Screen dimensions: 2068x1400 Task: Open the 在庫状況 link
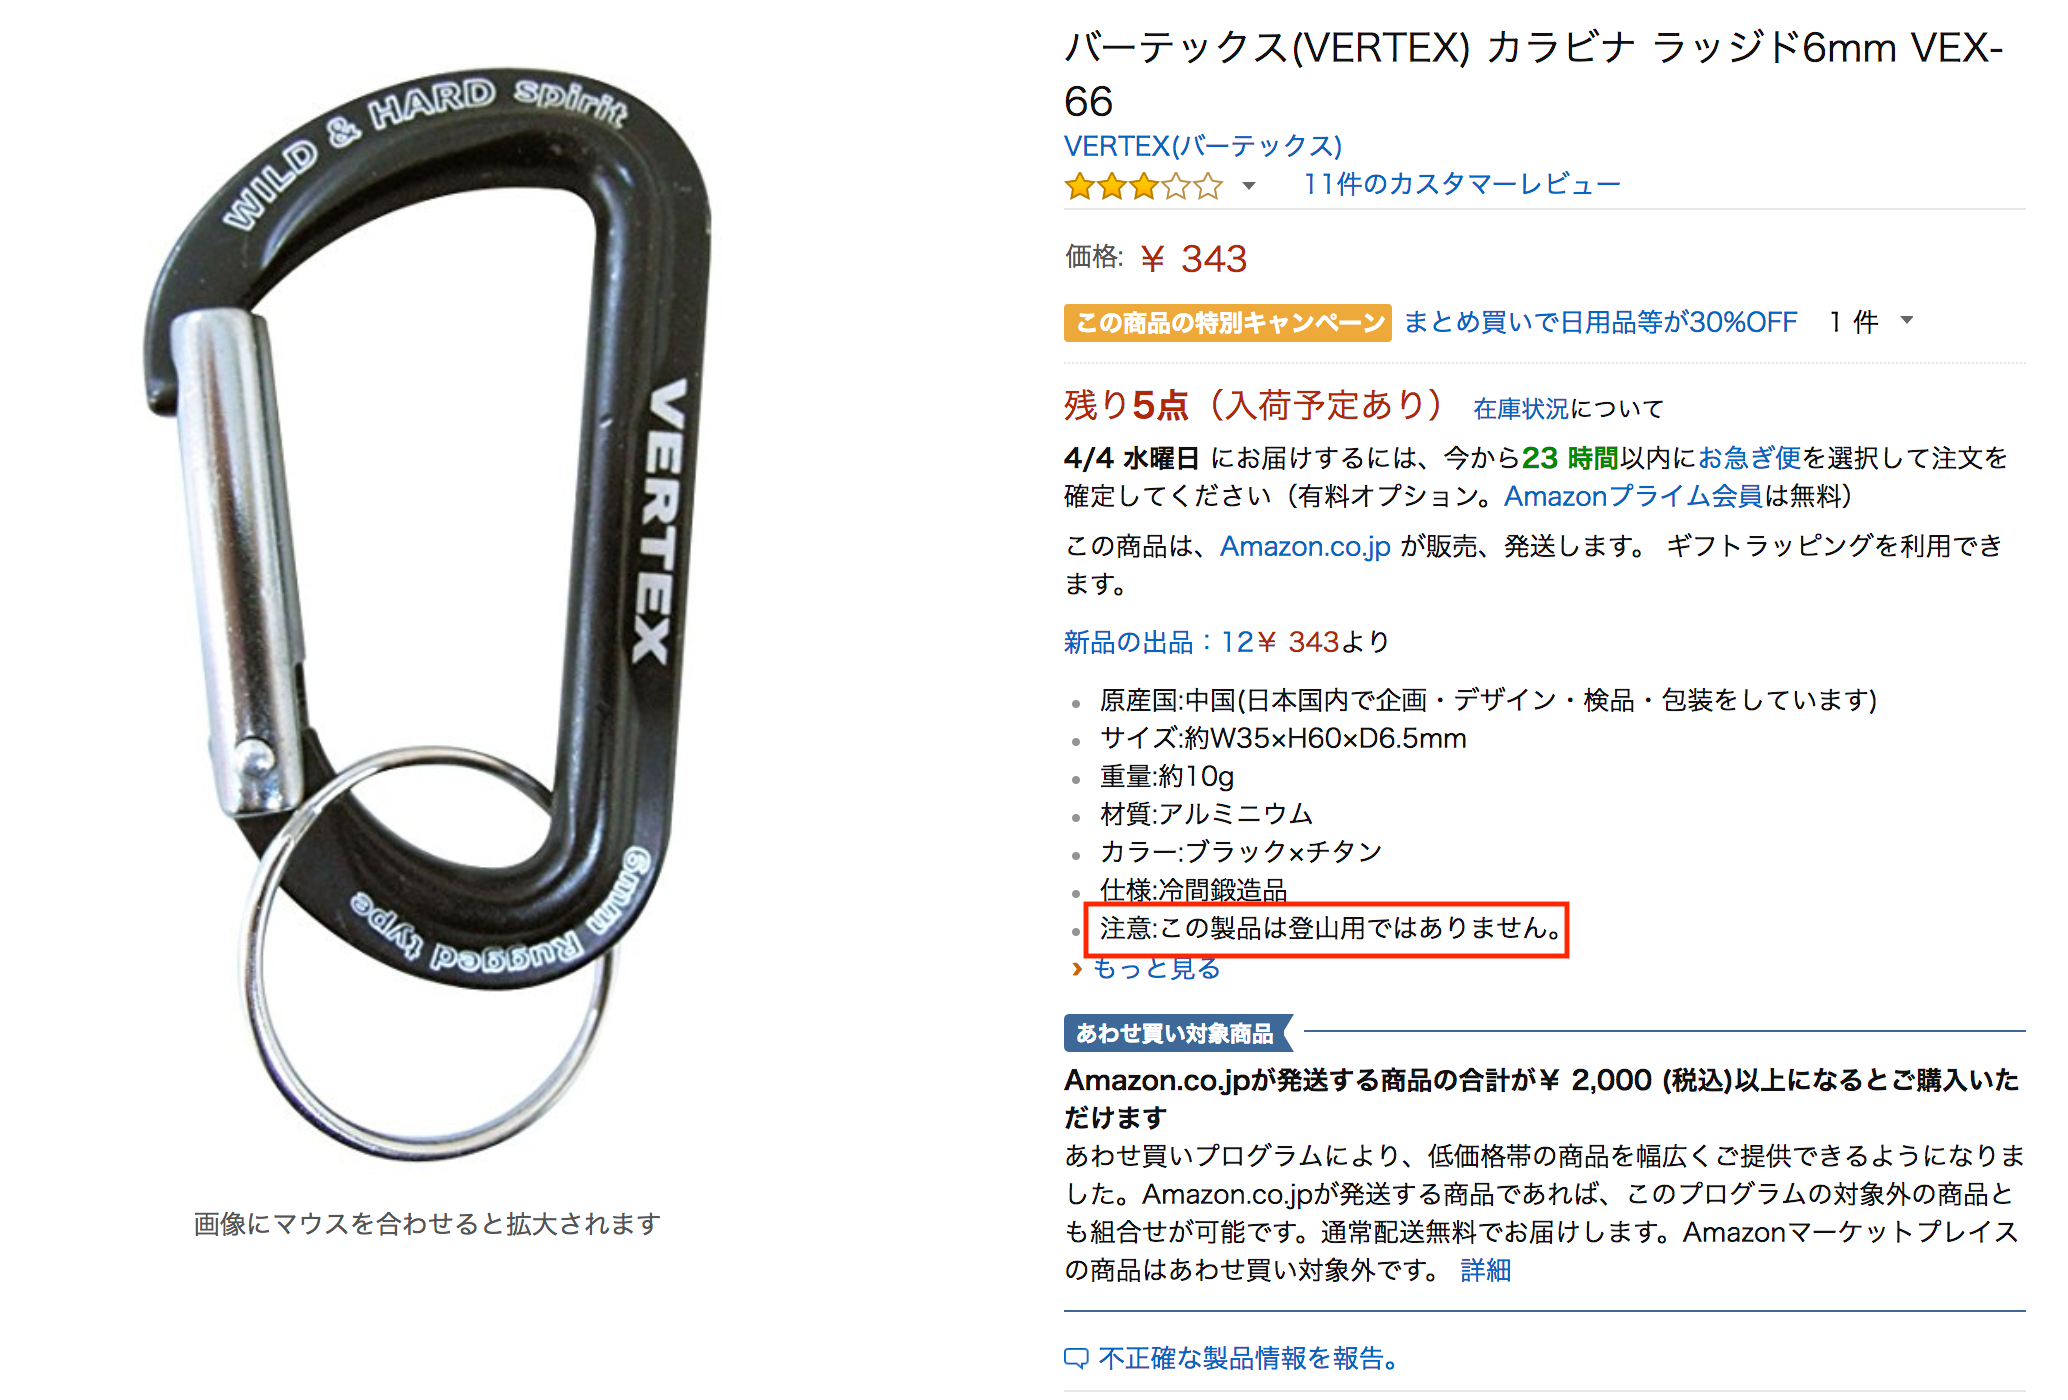1520,408
